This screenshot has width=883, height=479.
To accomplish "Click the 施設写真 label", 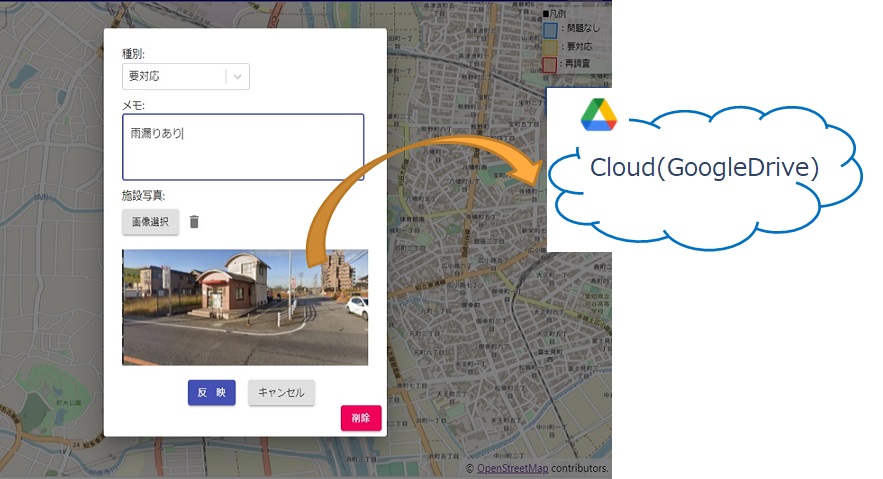I will (x=143, y=195).
